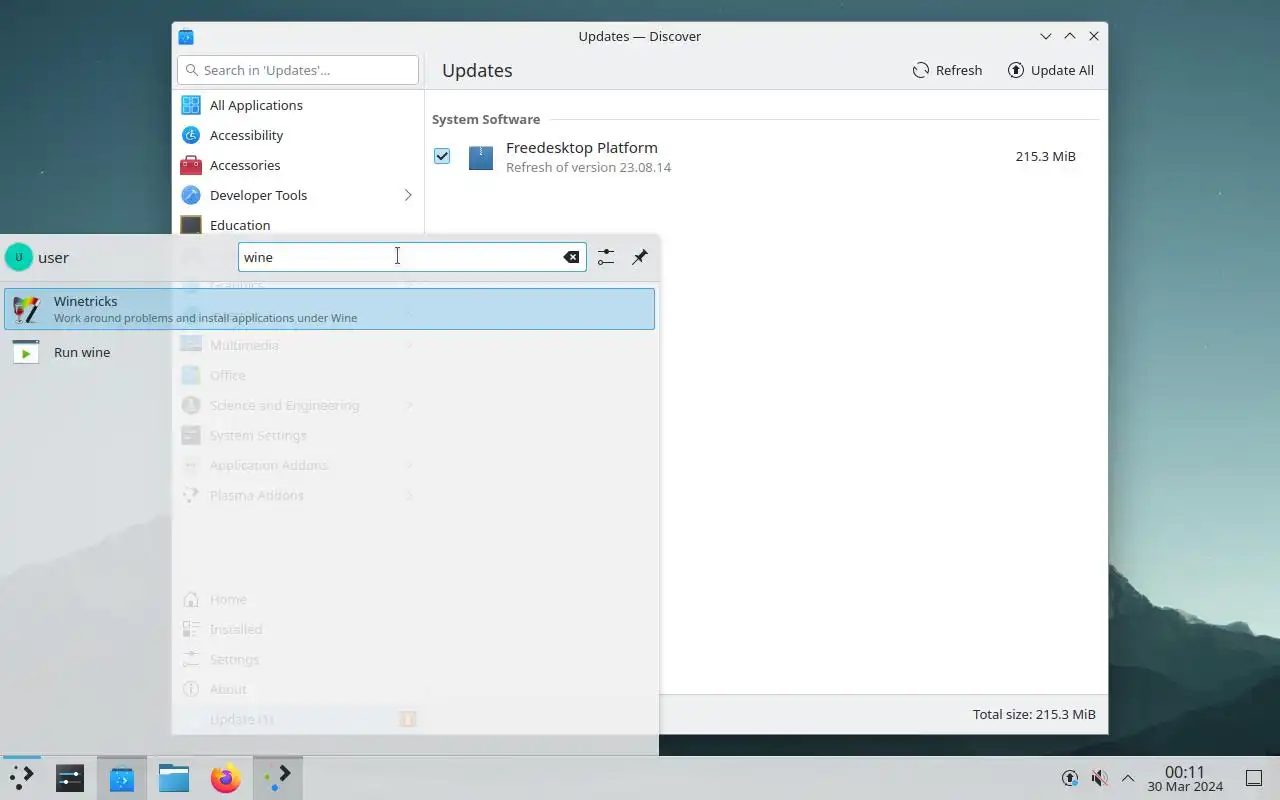Open Education category in Discover
The image size is (1280, 800).
298,225
